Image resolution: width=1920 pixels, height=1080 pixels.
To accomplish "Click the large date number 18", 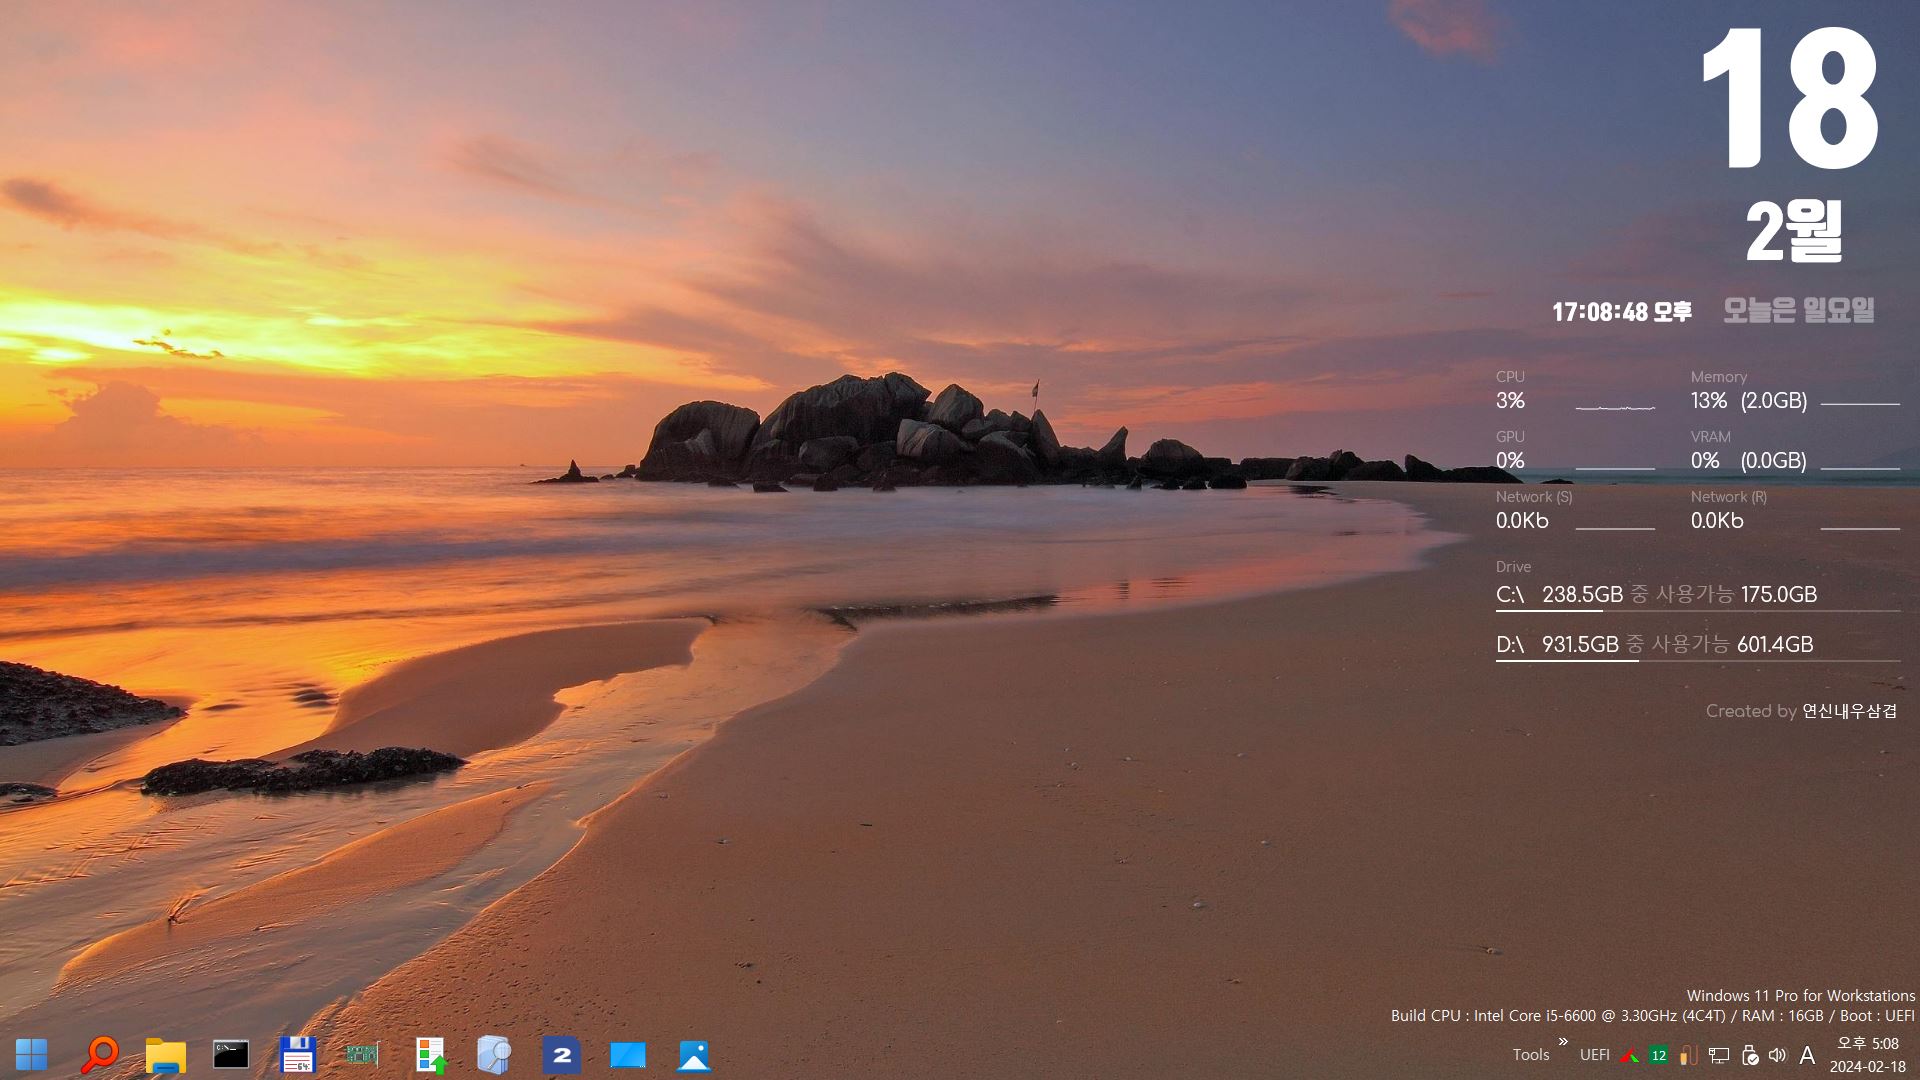I will (x=1790, y=98).
